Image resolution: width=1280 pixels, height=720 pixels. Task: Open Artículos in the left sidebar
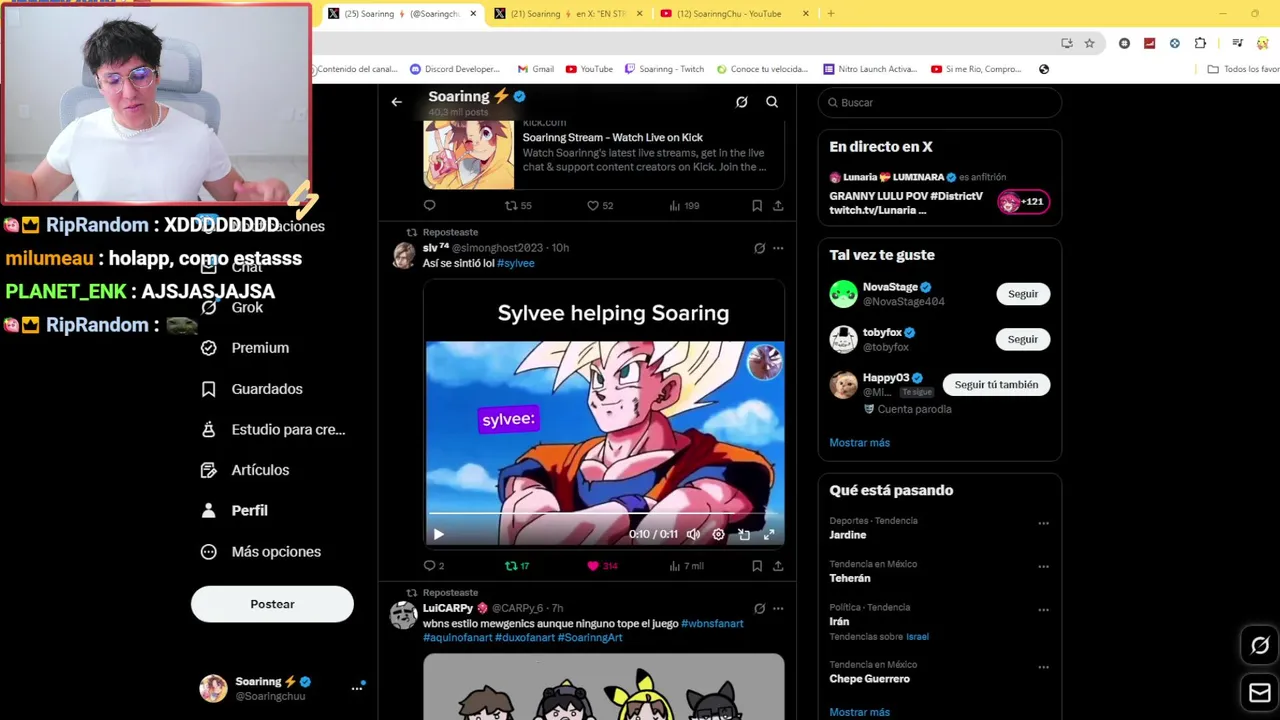[x=245, y=470]
